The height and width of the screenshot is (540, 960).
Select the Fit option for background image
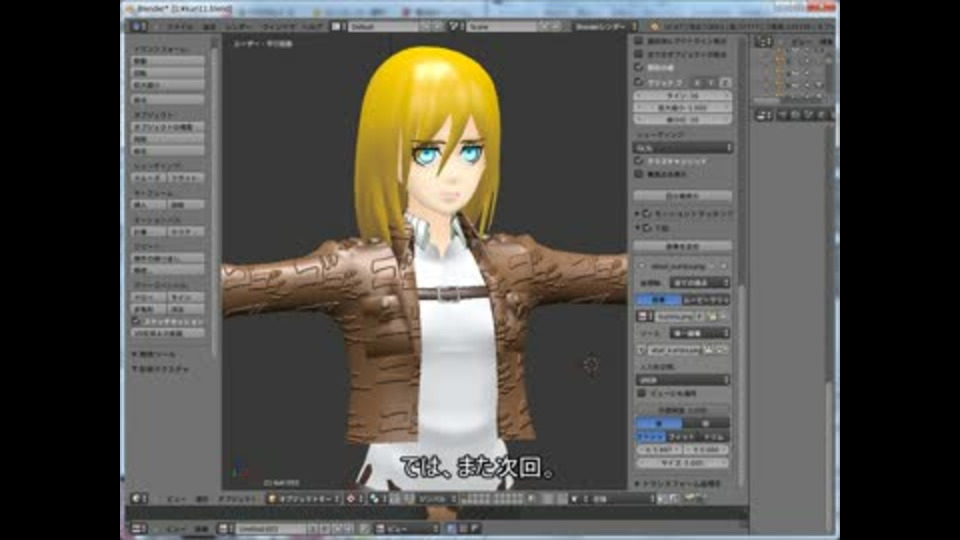tap(681, 437)
